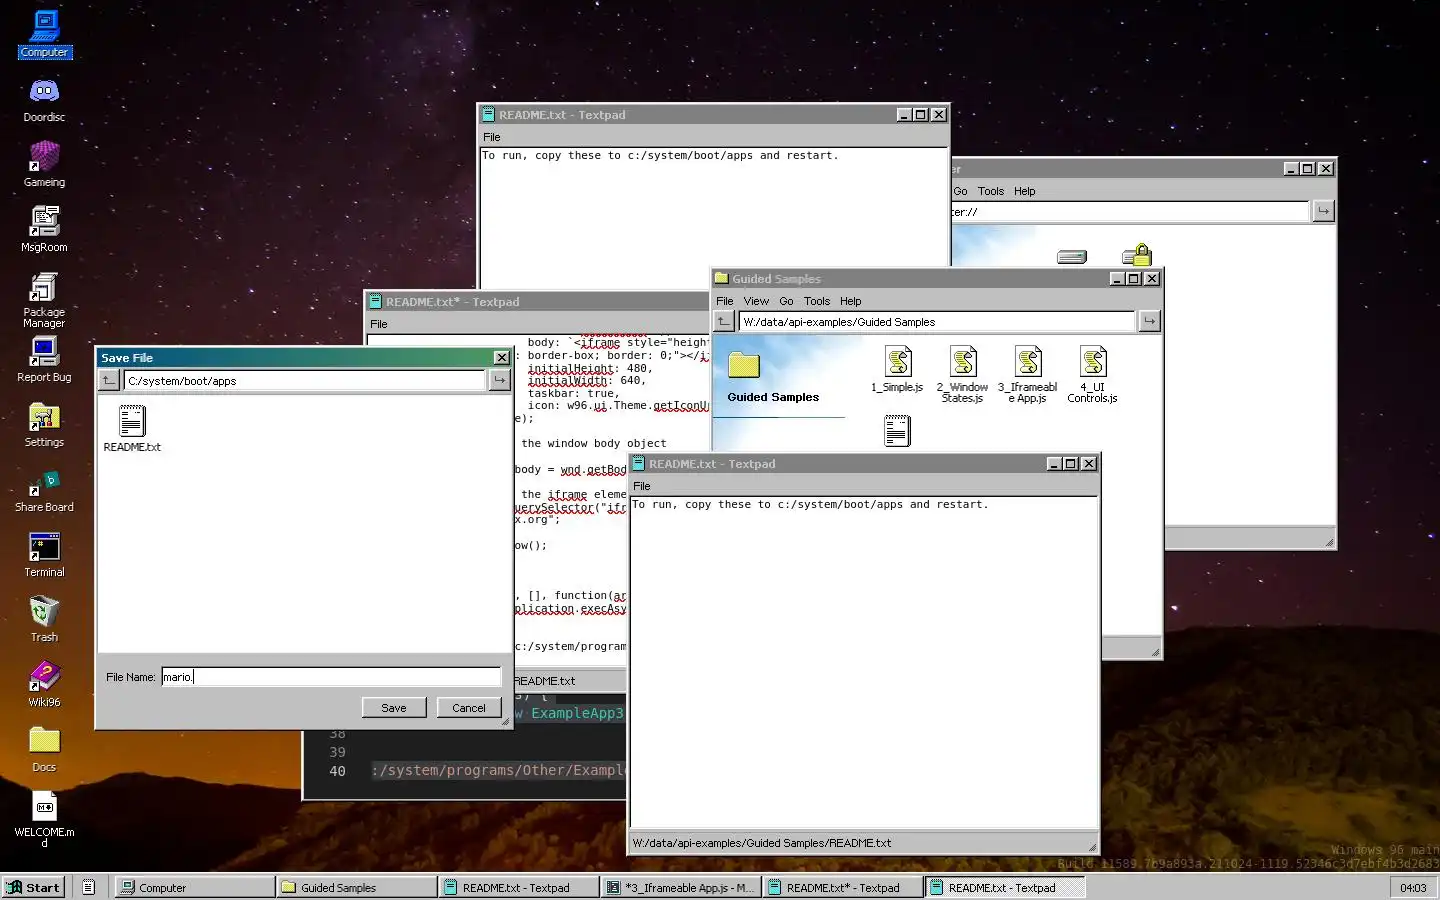This screenshot has width=1440, height=900.
Task: Click text area of front README.txt Textpad
Action: tap(864, 663)
